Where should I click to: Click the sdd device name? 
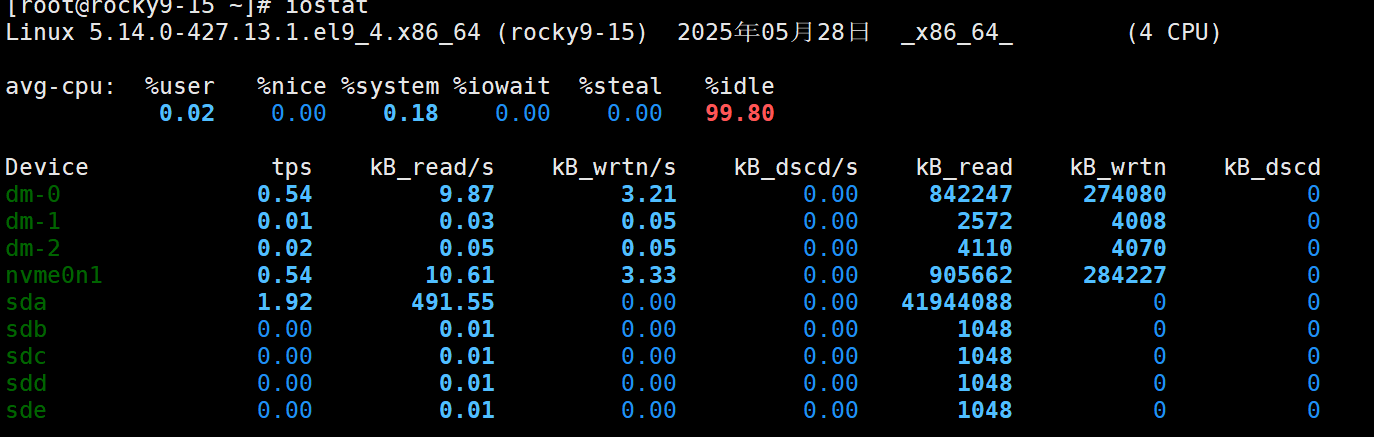[x=26, y=383]
